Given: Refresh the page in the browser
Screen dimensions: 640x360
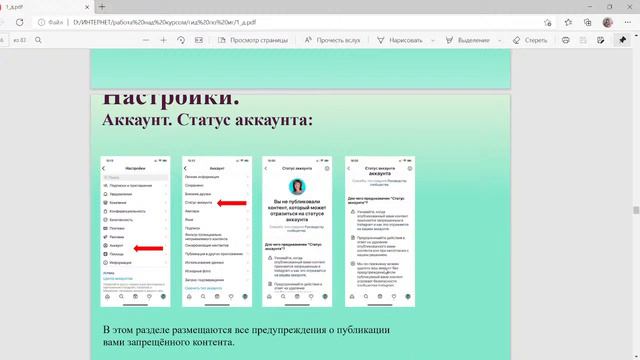Looking at the screenshot, I should pos(20,22).
